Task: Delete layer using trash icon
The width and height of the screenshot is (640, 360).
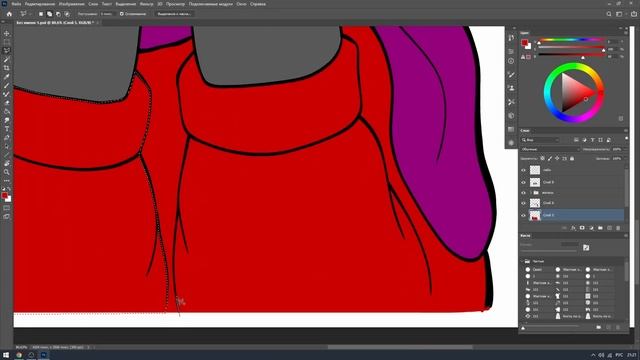Action: click(618, 228)
